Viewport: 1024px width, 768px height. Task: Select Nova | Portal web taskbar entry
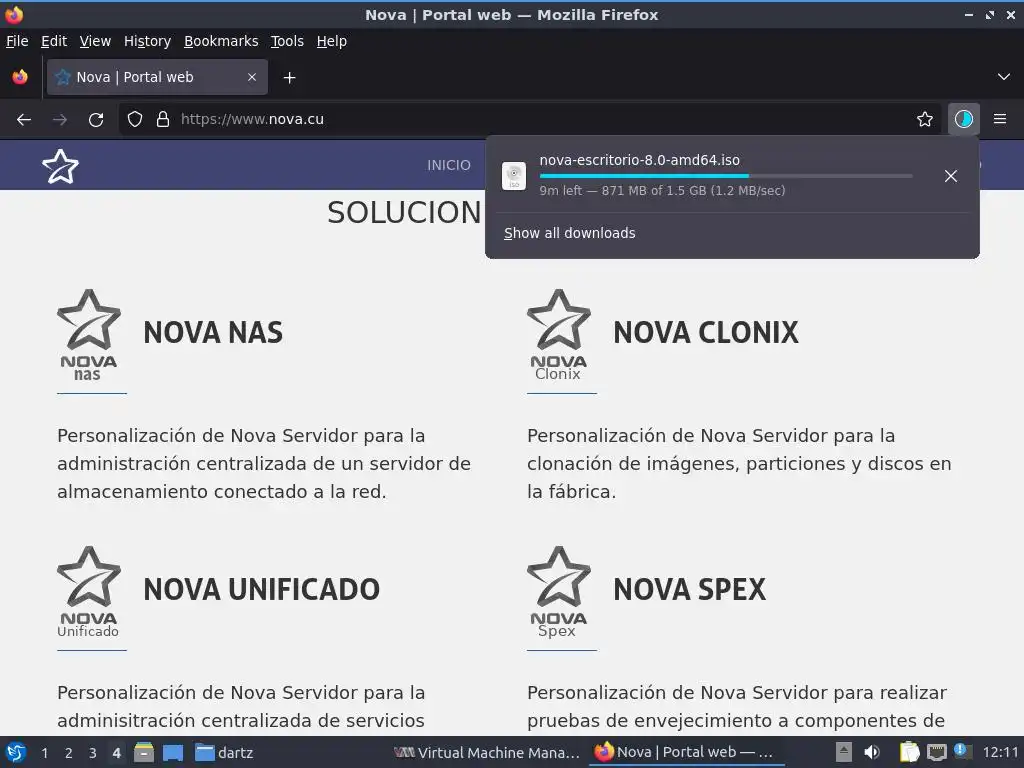point(684,752)
